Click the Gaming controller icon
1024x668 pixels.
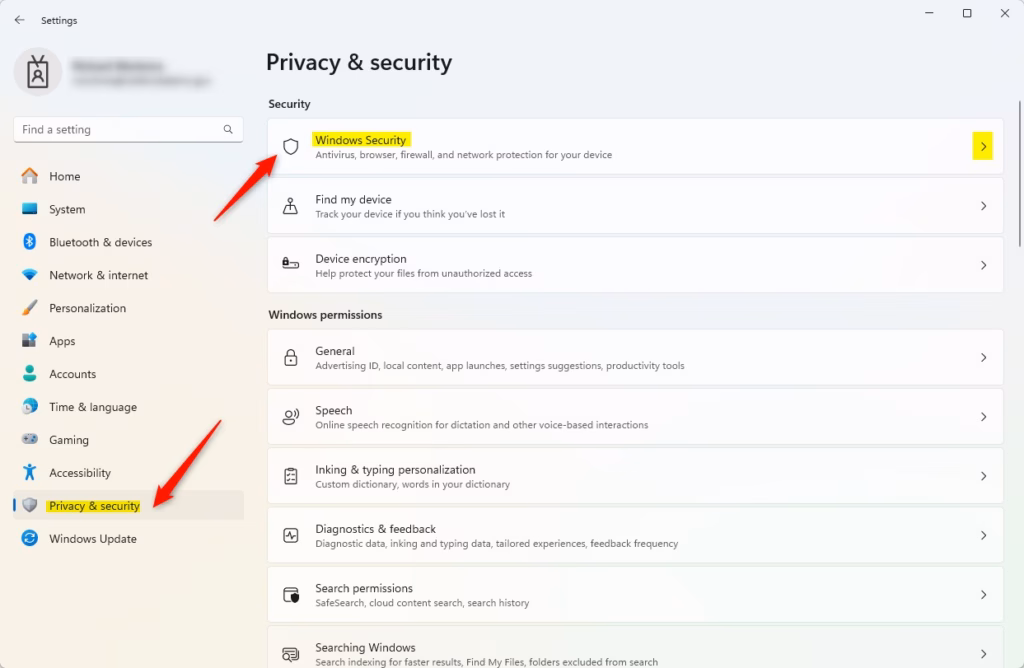pyautogui.click(x=29, y=439)
